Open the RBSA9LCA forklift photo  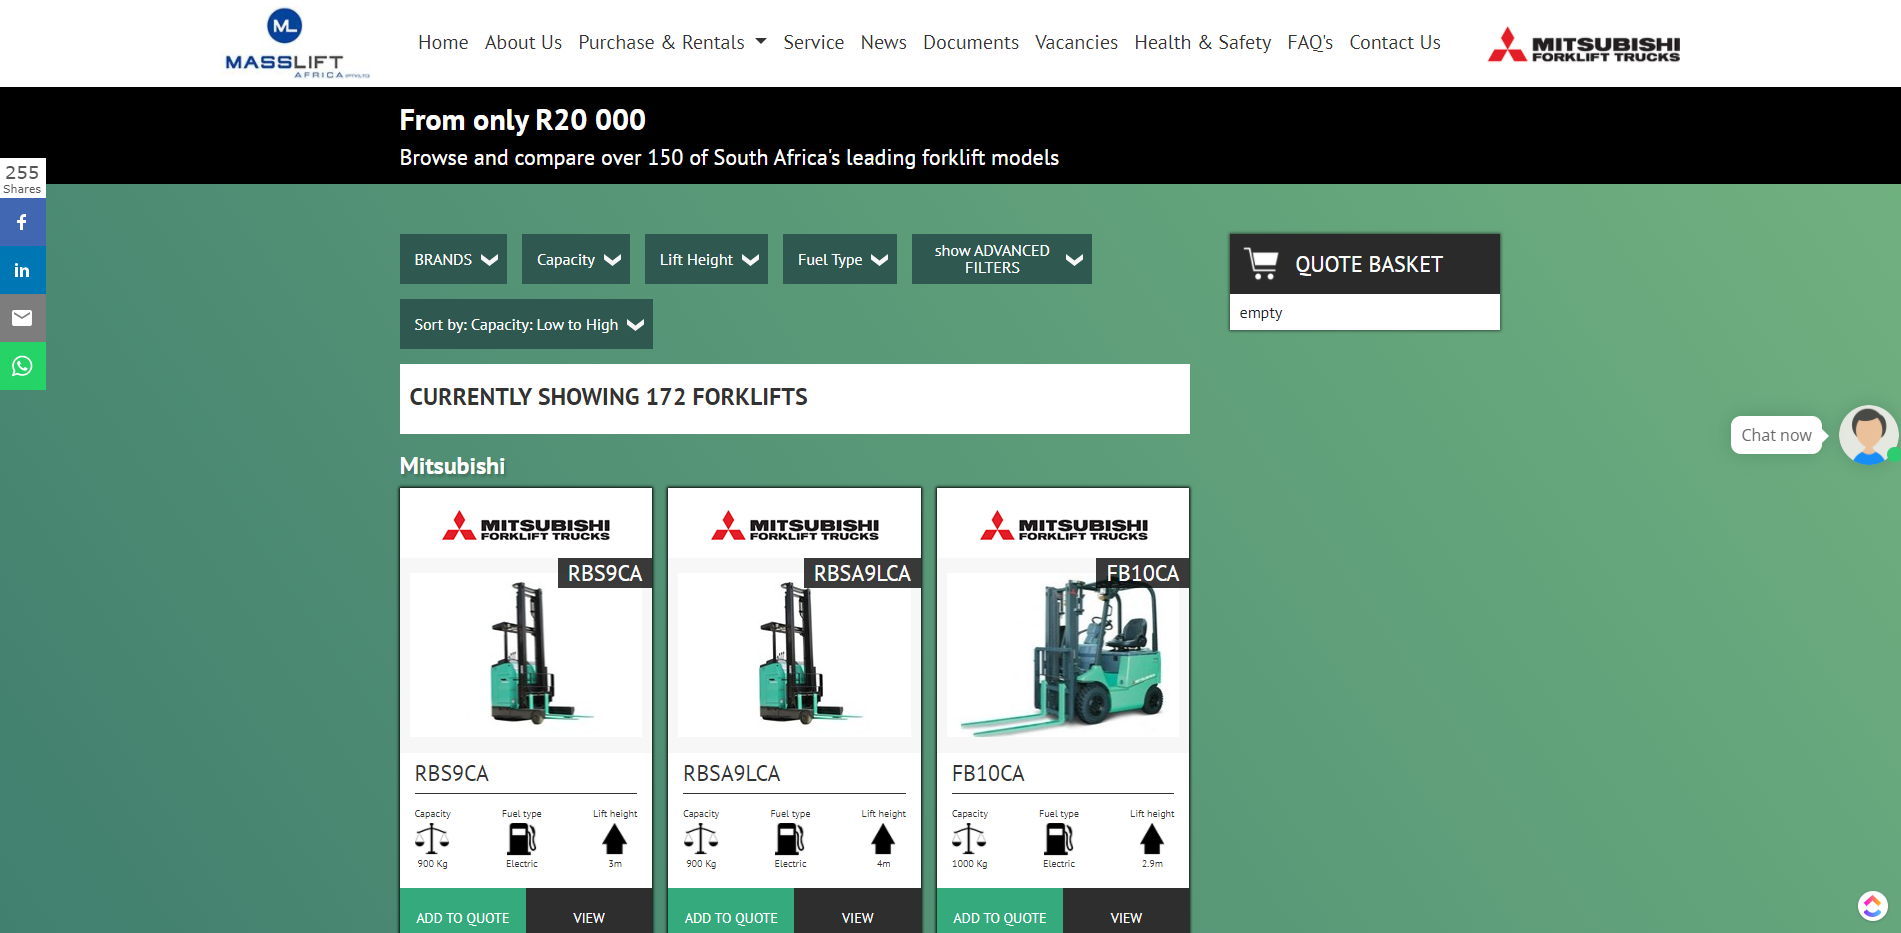tap(795, 655)
